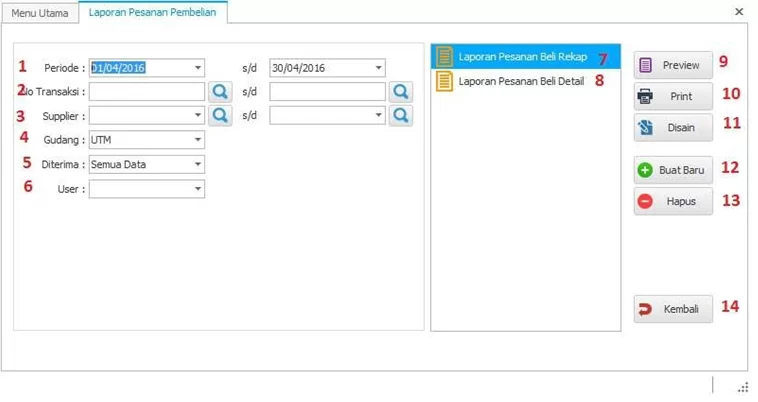Select Laporan Pesanan Beli Rekap report
This screenshot has width=758, height=402.
point(522,57)
